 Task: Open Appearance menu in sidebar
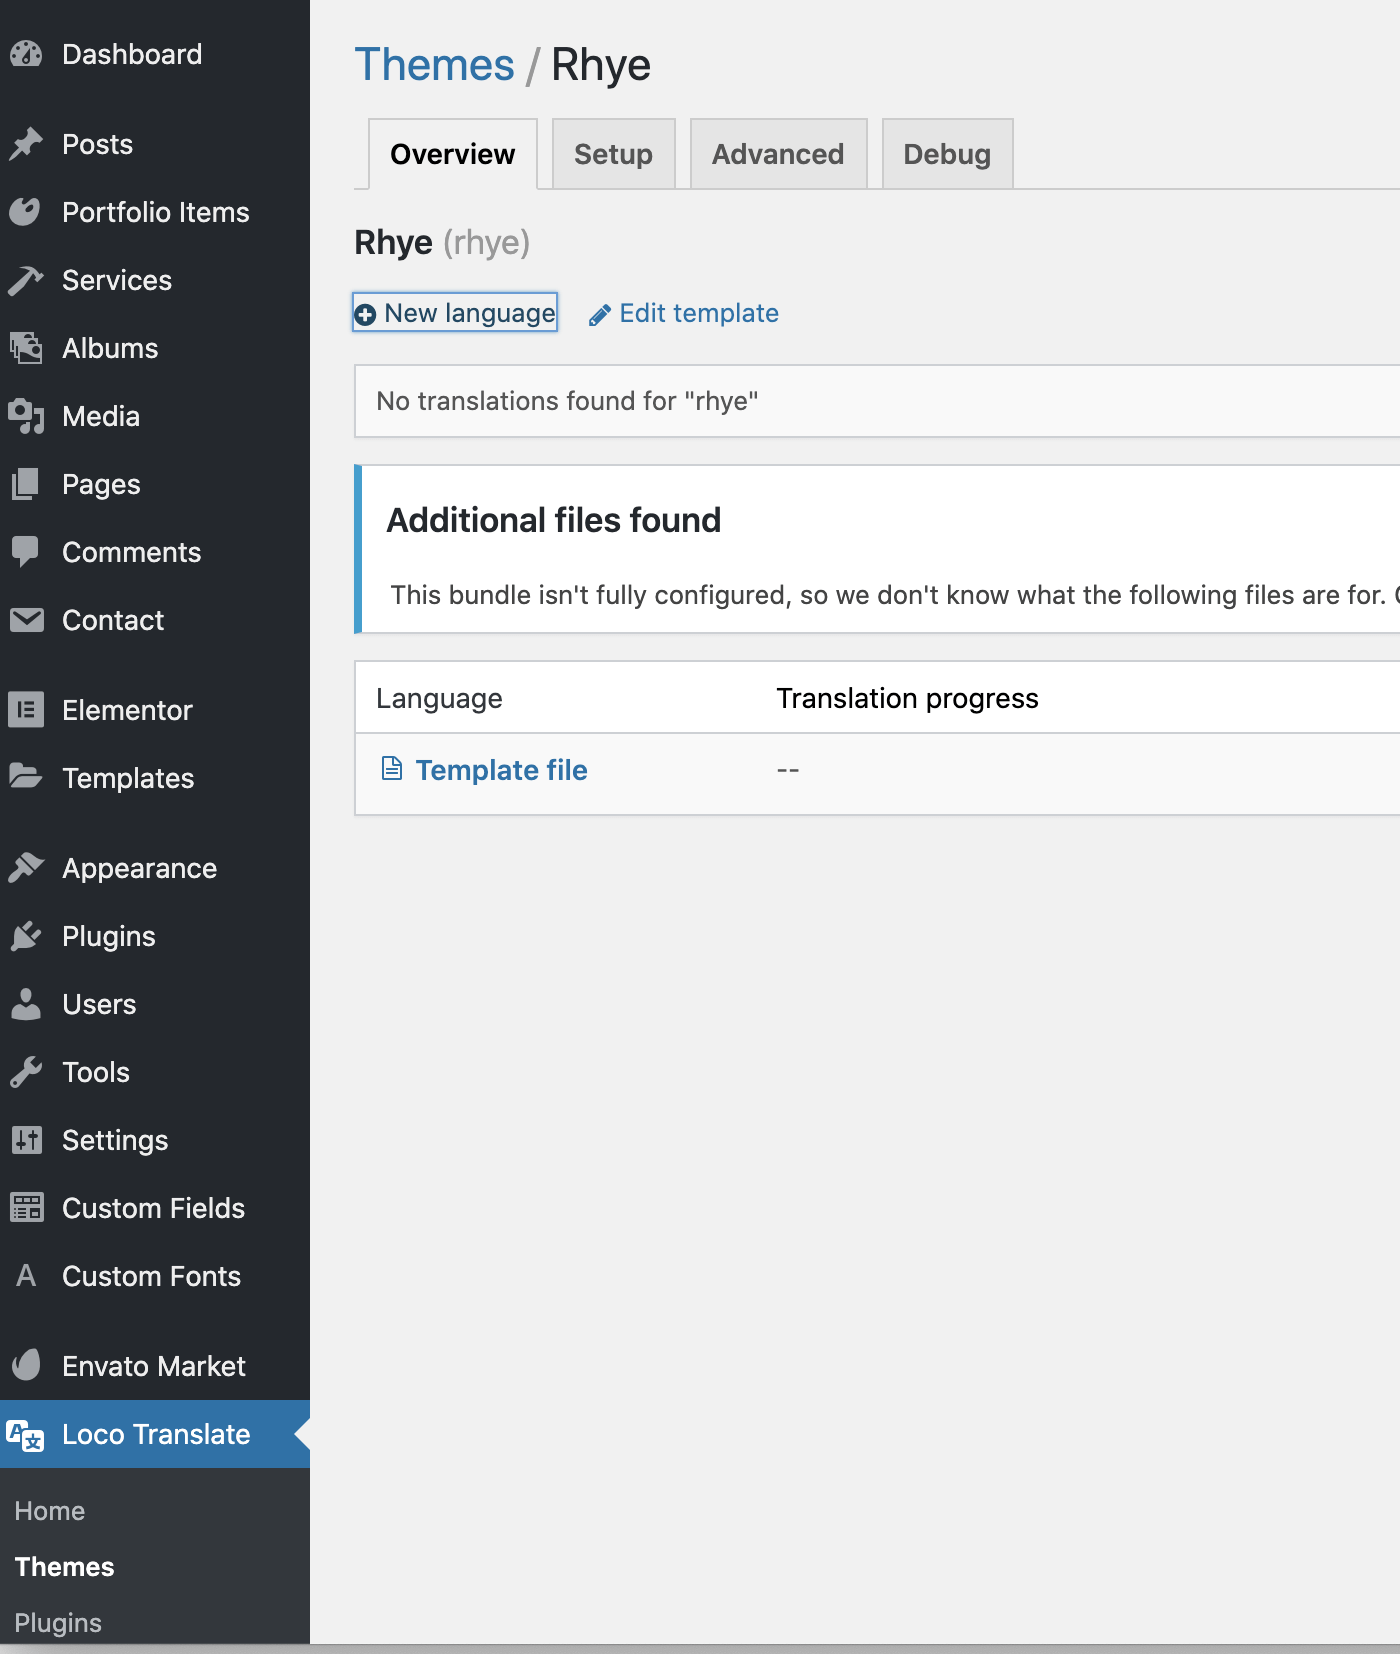(139, 868)
